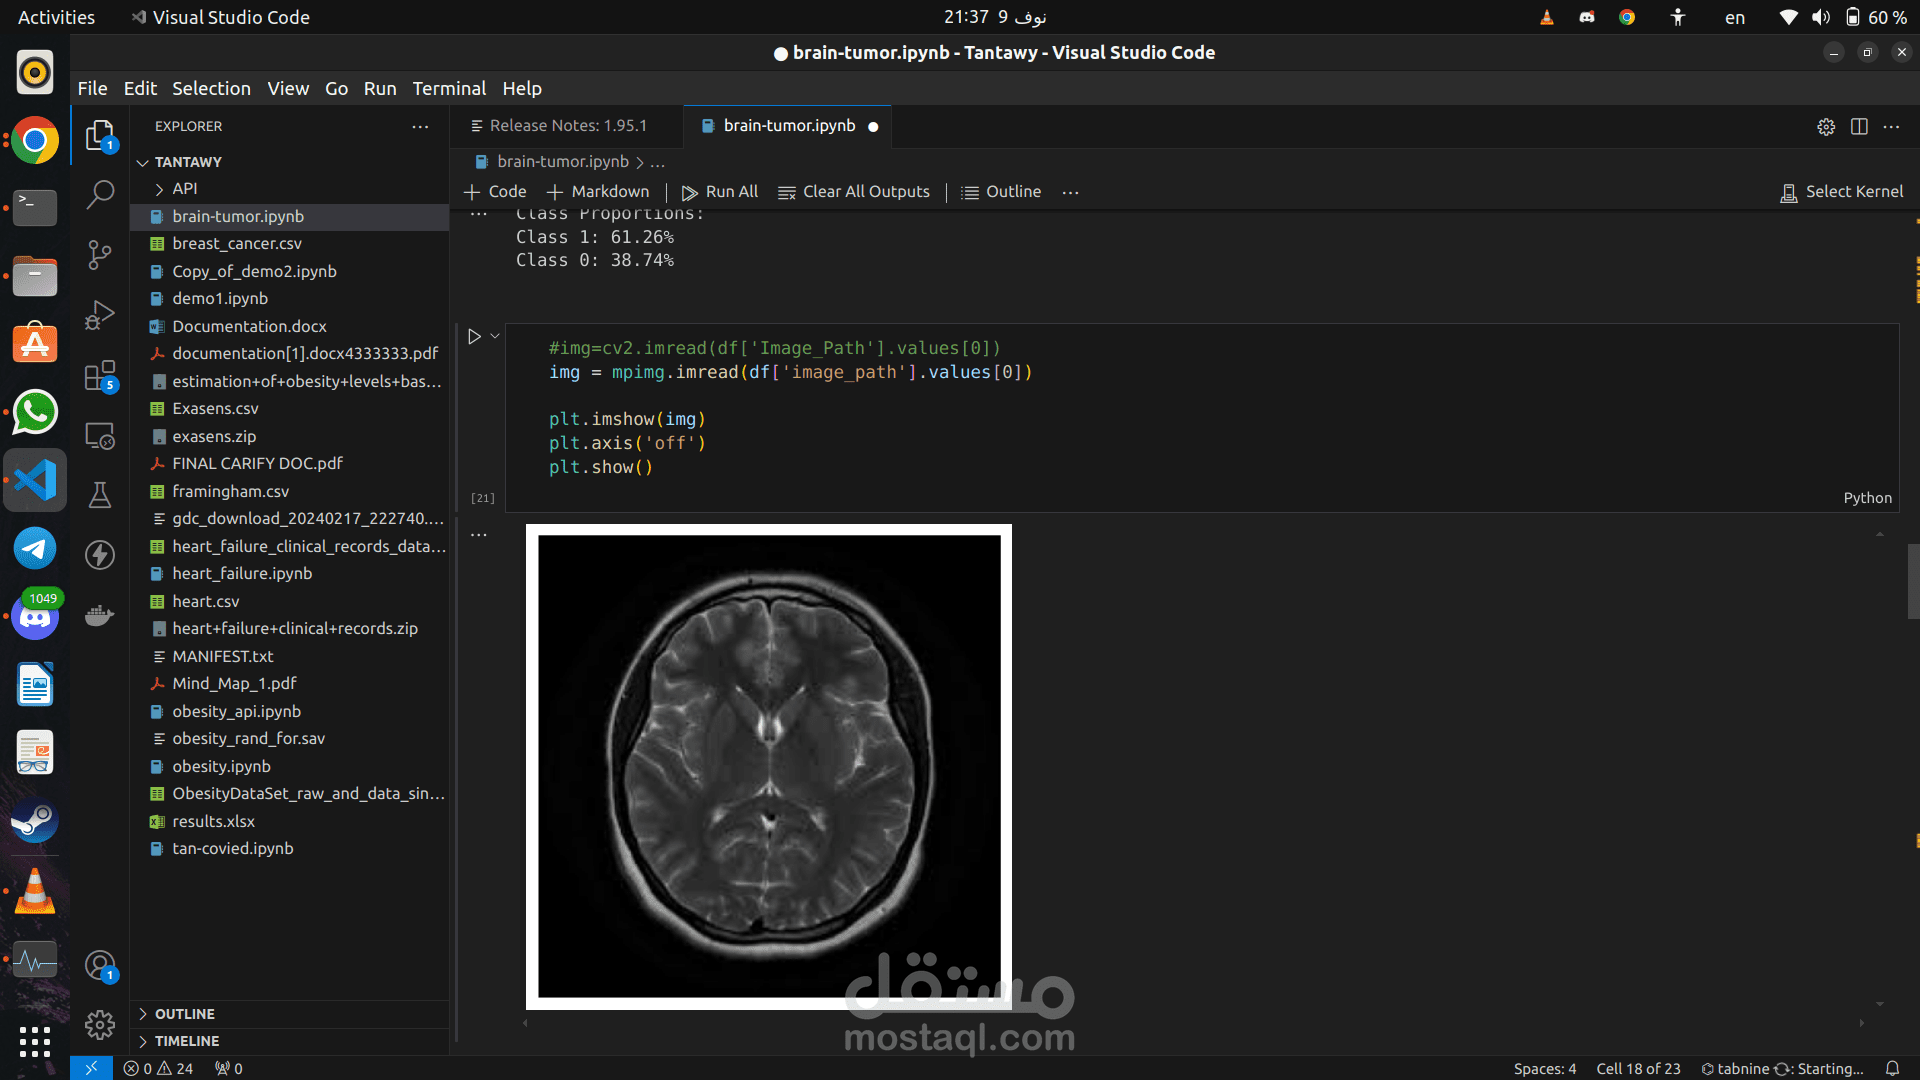Open the Extensions view
1920x1080 pixels.
pos(100,376)
